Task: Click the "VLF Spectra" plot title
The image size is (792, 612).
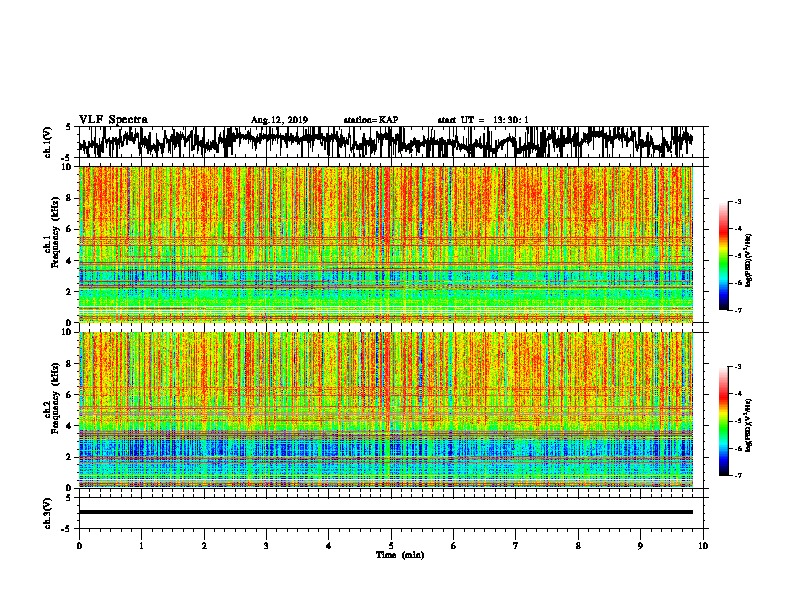Action: pos(113,120)
